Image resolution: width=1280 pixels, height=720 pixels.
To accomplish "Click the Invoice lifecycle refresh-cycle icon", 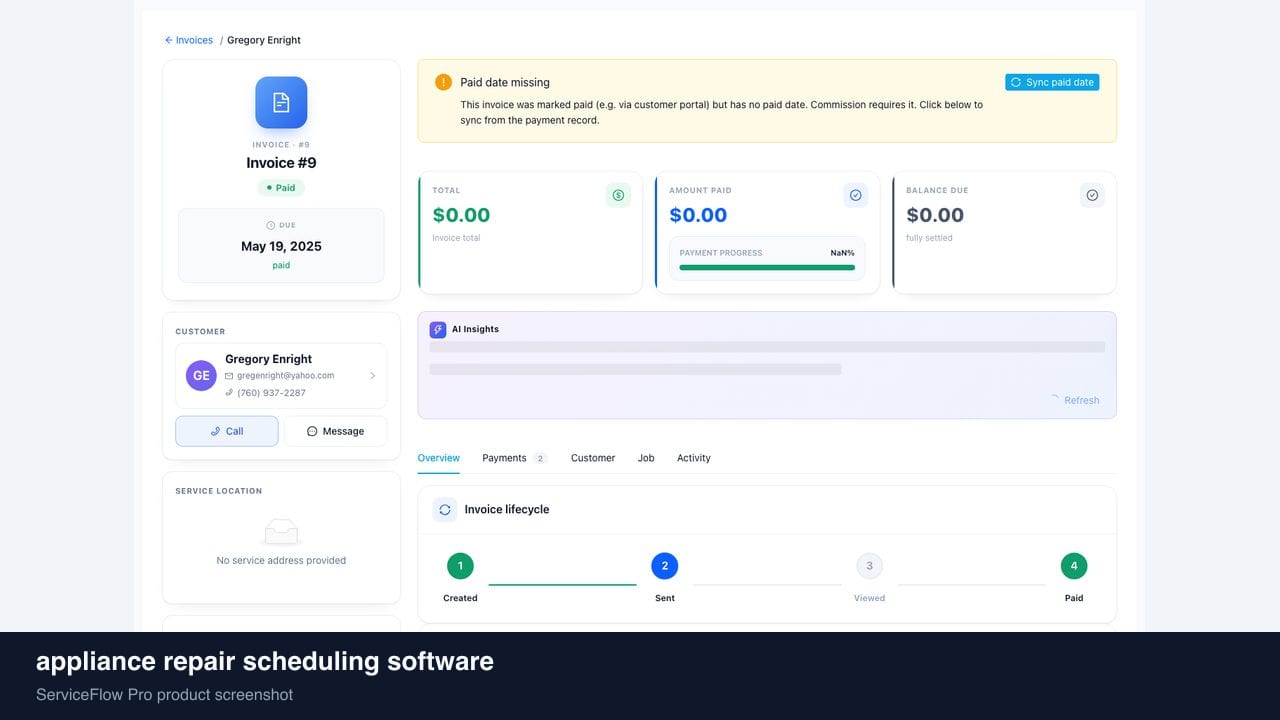I will coord(445,509).
